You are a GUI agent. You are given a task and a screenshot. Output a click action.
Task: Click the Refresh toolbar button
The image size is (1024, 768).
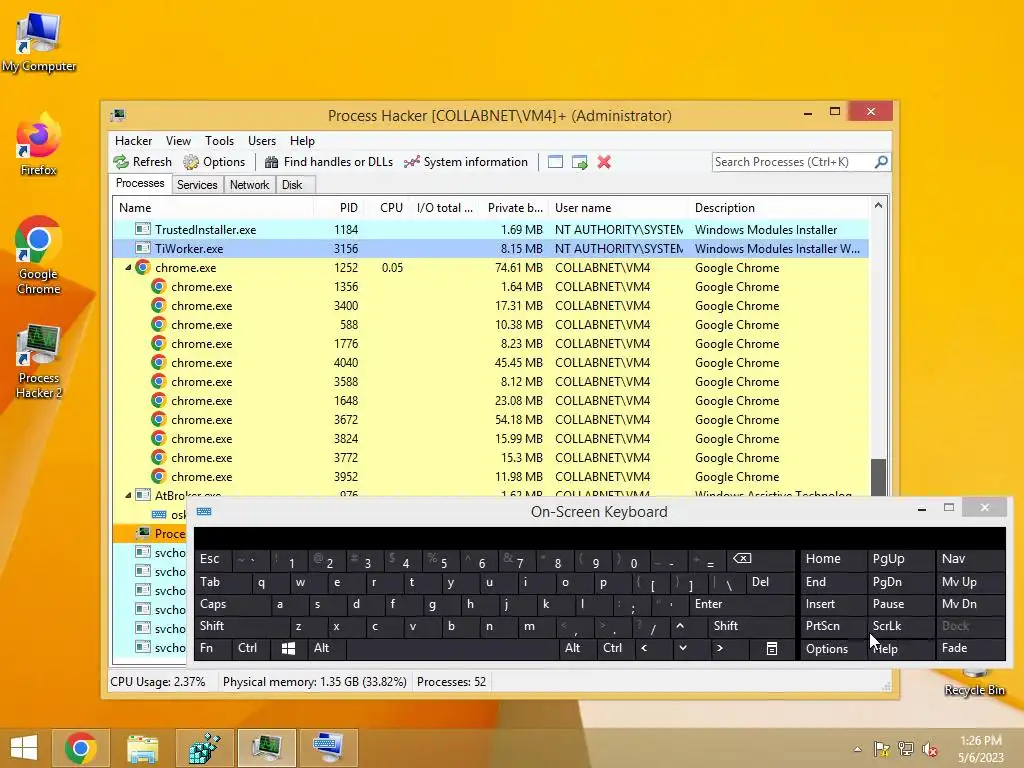point(142,162)
